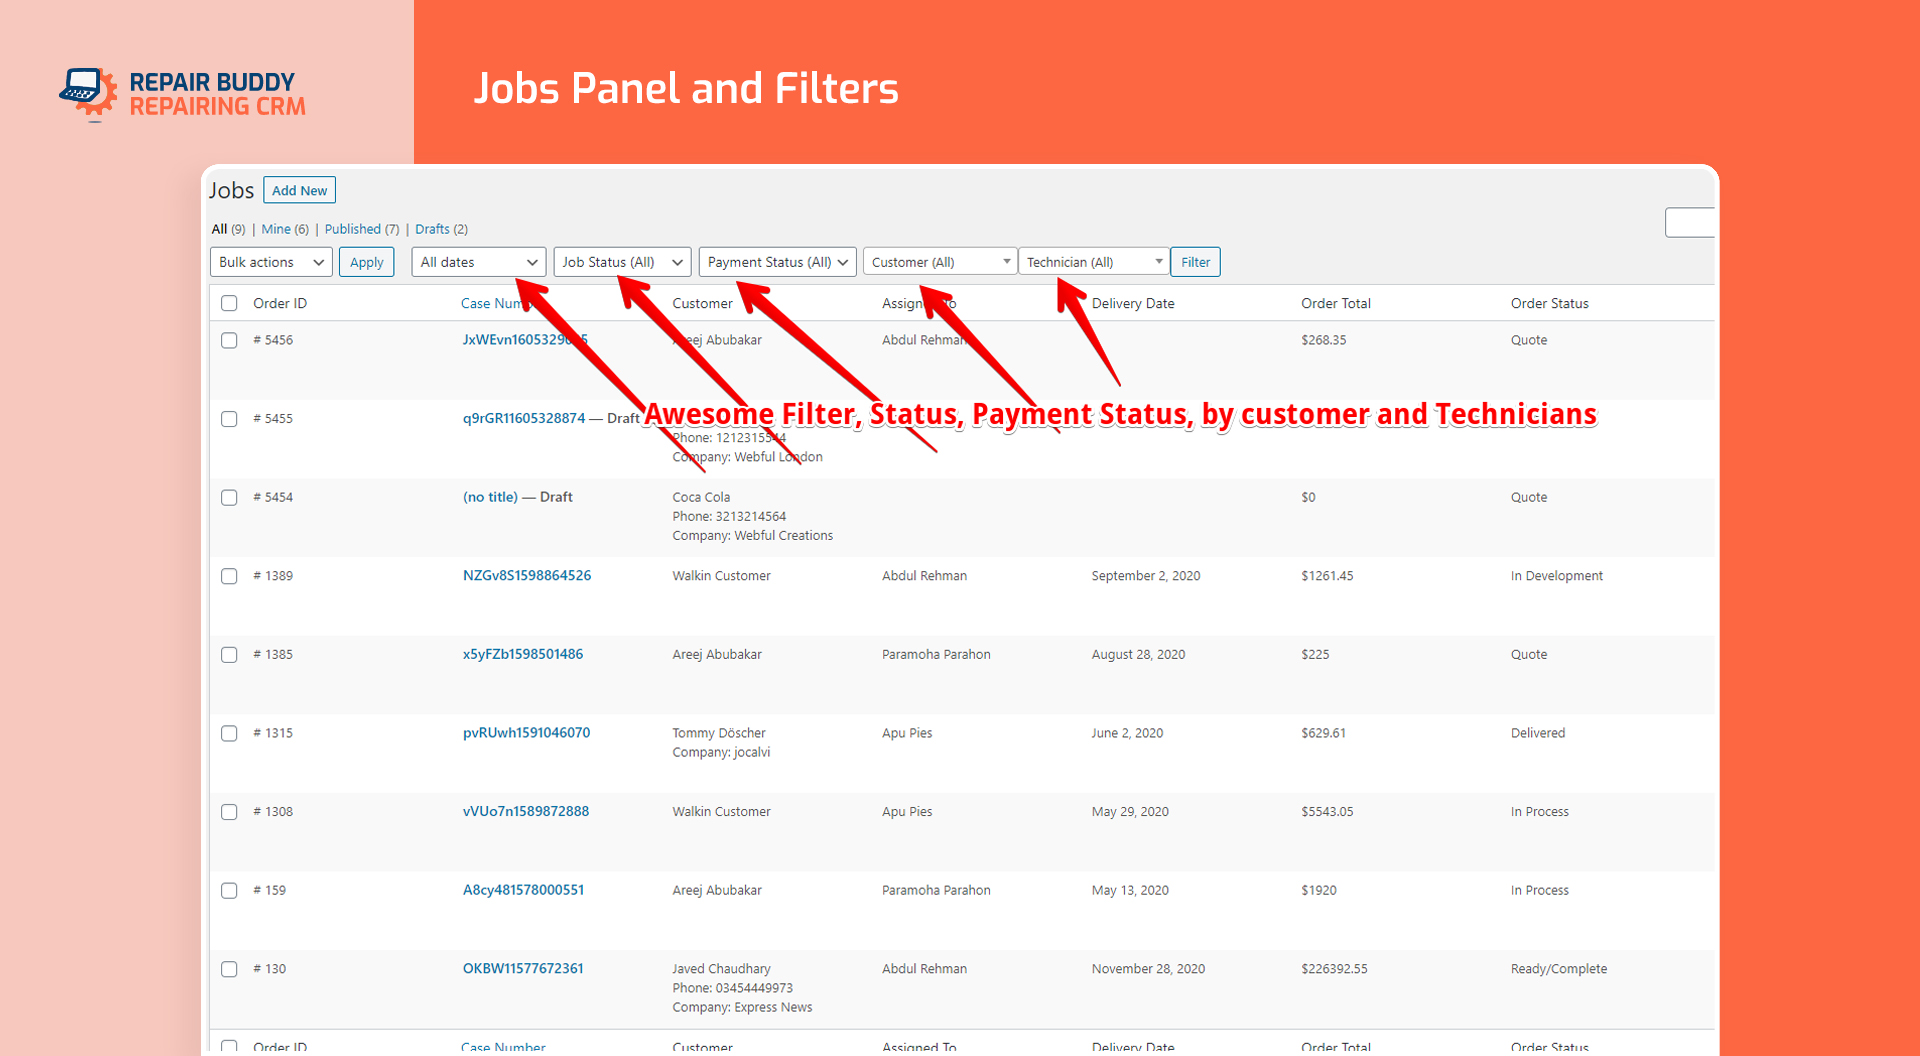Click customer Coca Cola
This screenshot has width=1920, height=1056.
[701, 497]
